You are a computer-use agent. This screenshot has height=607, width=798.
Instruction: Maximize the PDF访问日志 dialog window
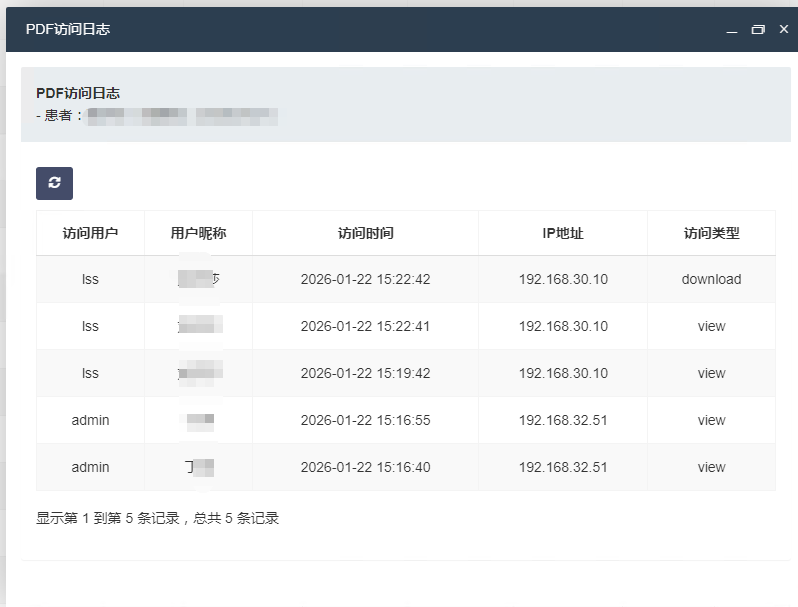tap(758, 30)
